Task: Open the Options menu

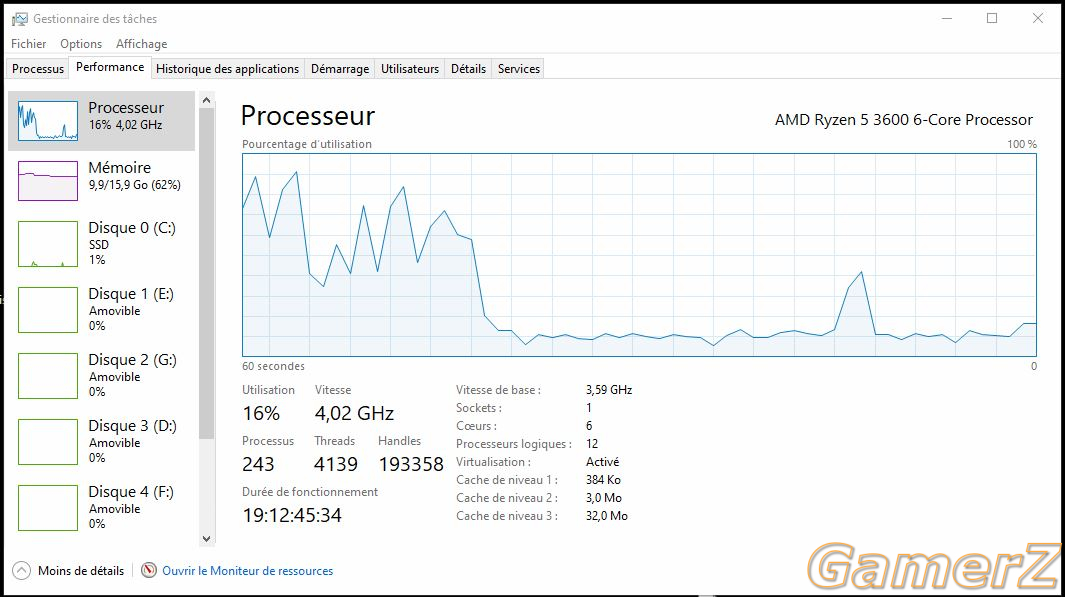Action: tap(81, 43)
